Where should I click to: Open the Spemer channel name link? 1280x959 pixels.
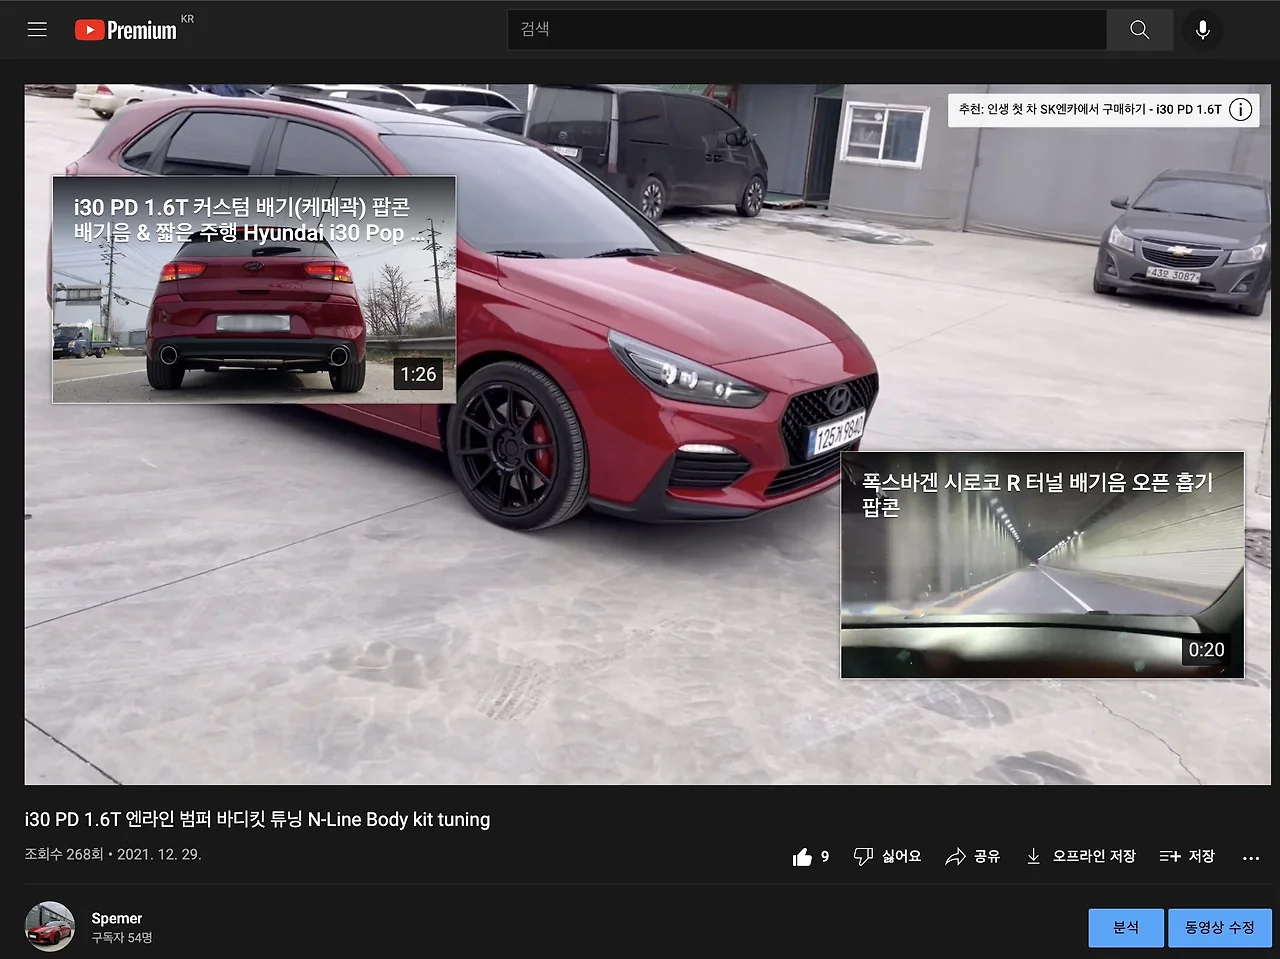click(x=117, y=918)
